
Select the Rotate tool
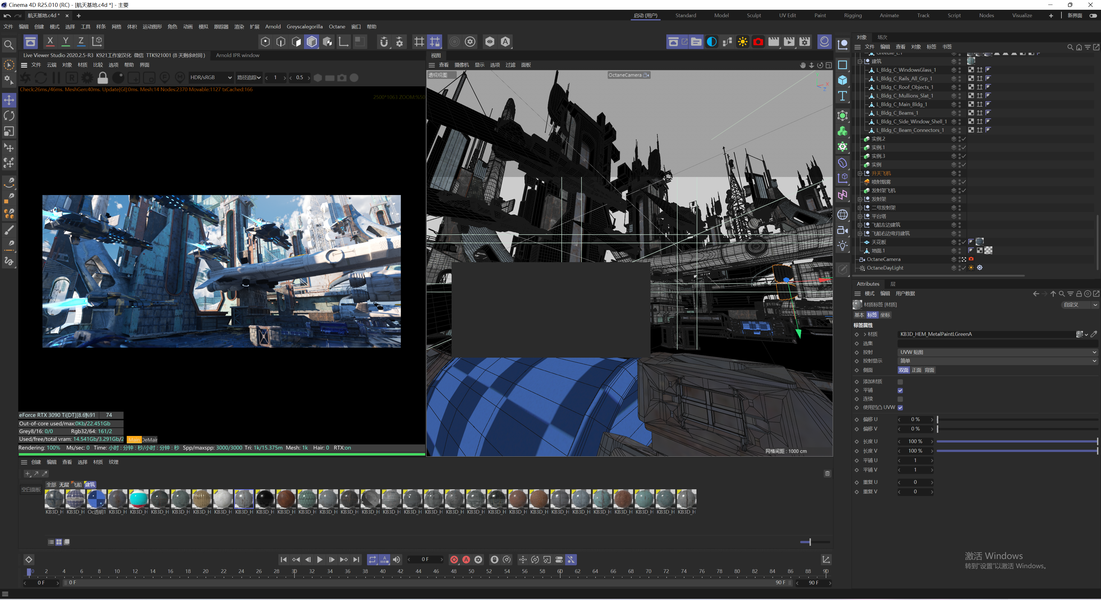pyautogui.click(x=9, y=115)
